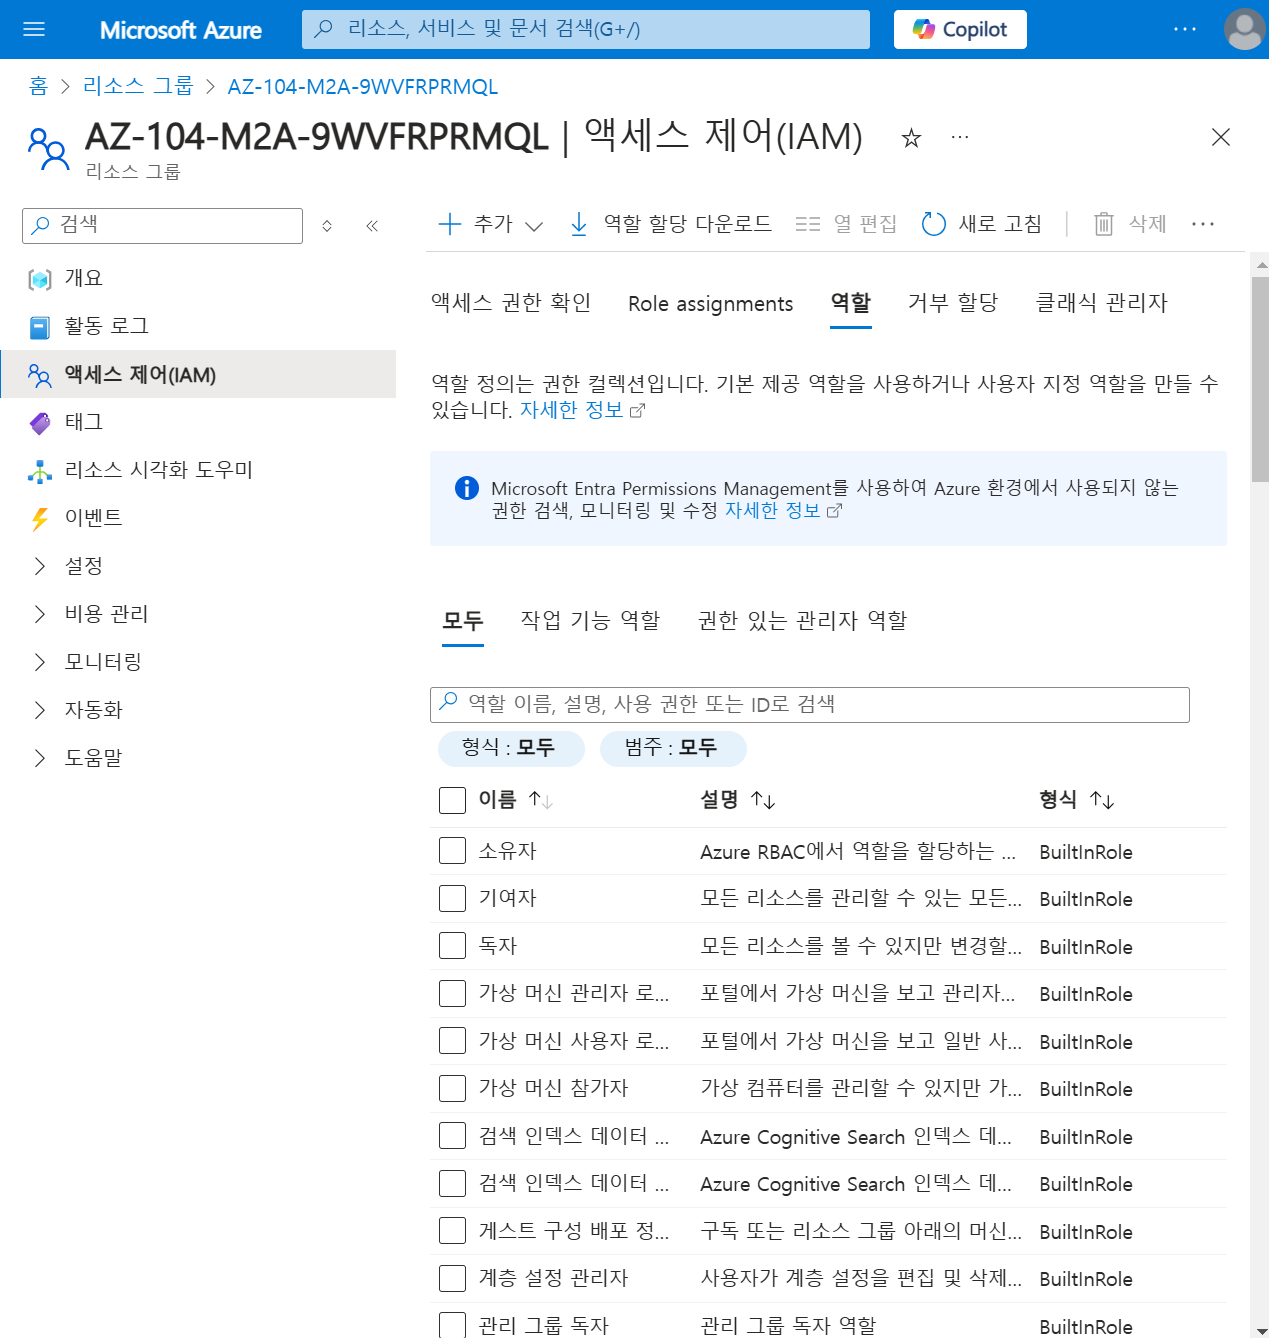Select 권한 있는 관리자 역할 tab
1269x1338 pixels.
[x=803, y=621]
